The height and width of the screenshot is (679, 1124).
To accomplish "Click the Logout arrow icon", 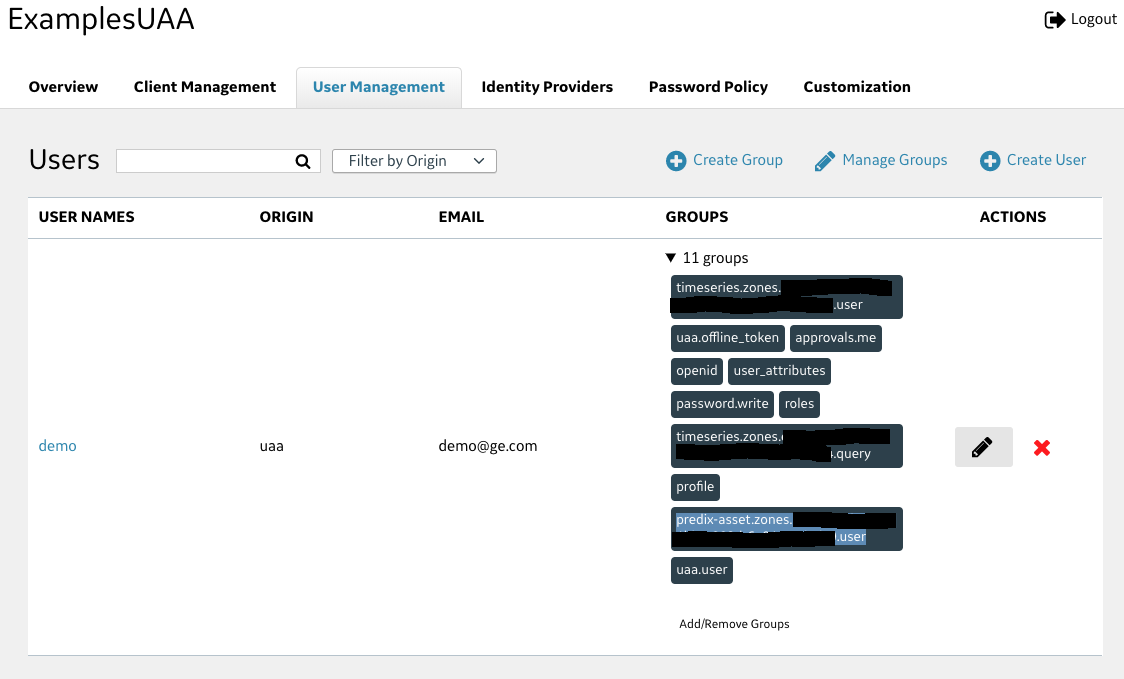I will 1055,20.
